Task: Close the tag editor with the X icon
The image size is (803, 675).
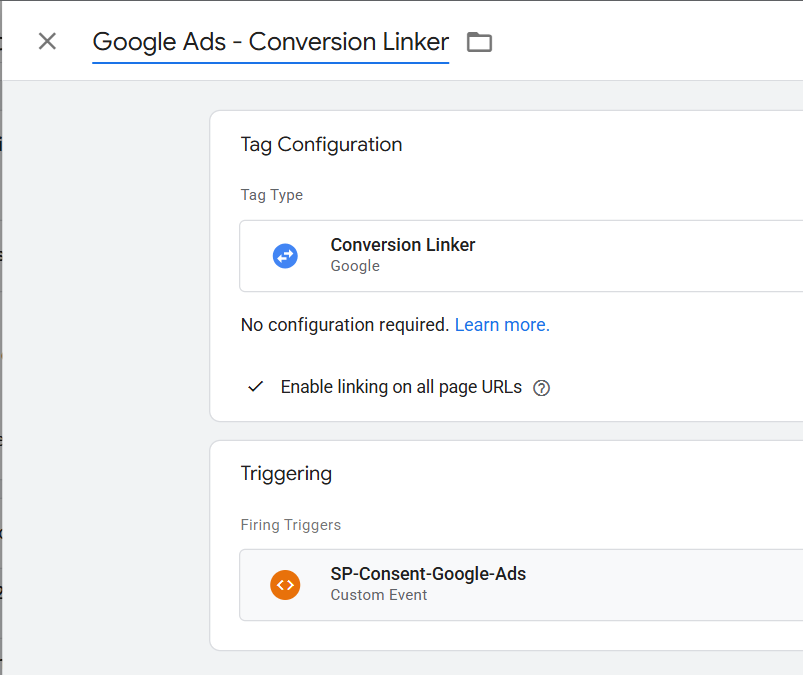Action: tap(47, 41)
